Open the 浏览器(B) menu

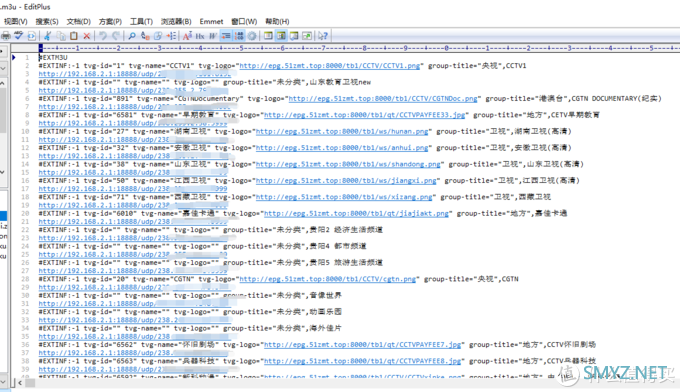(176, 21)
